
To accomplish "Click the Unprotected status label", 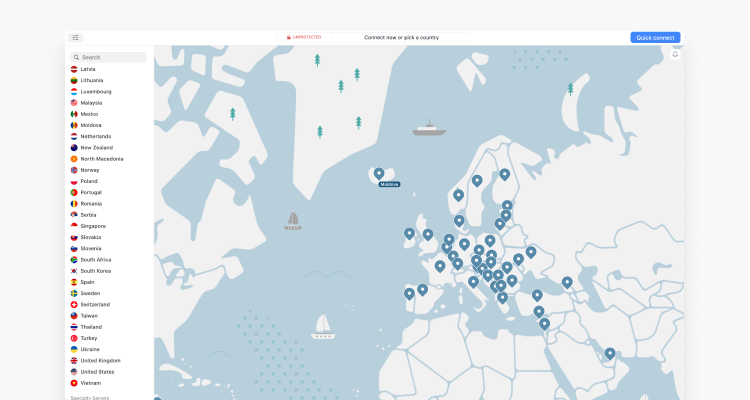I will click(x=304, y=37).
